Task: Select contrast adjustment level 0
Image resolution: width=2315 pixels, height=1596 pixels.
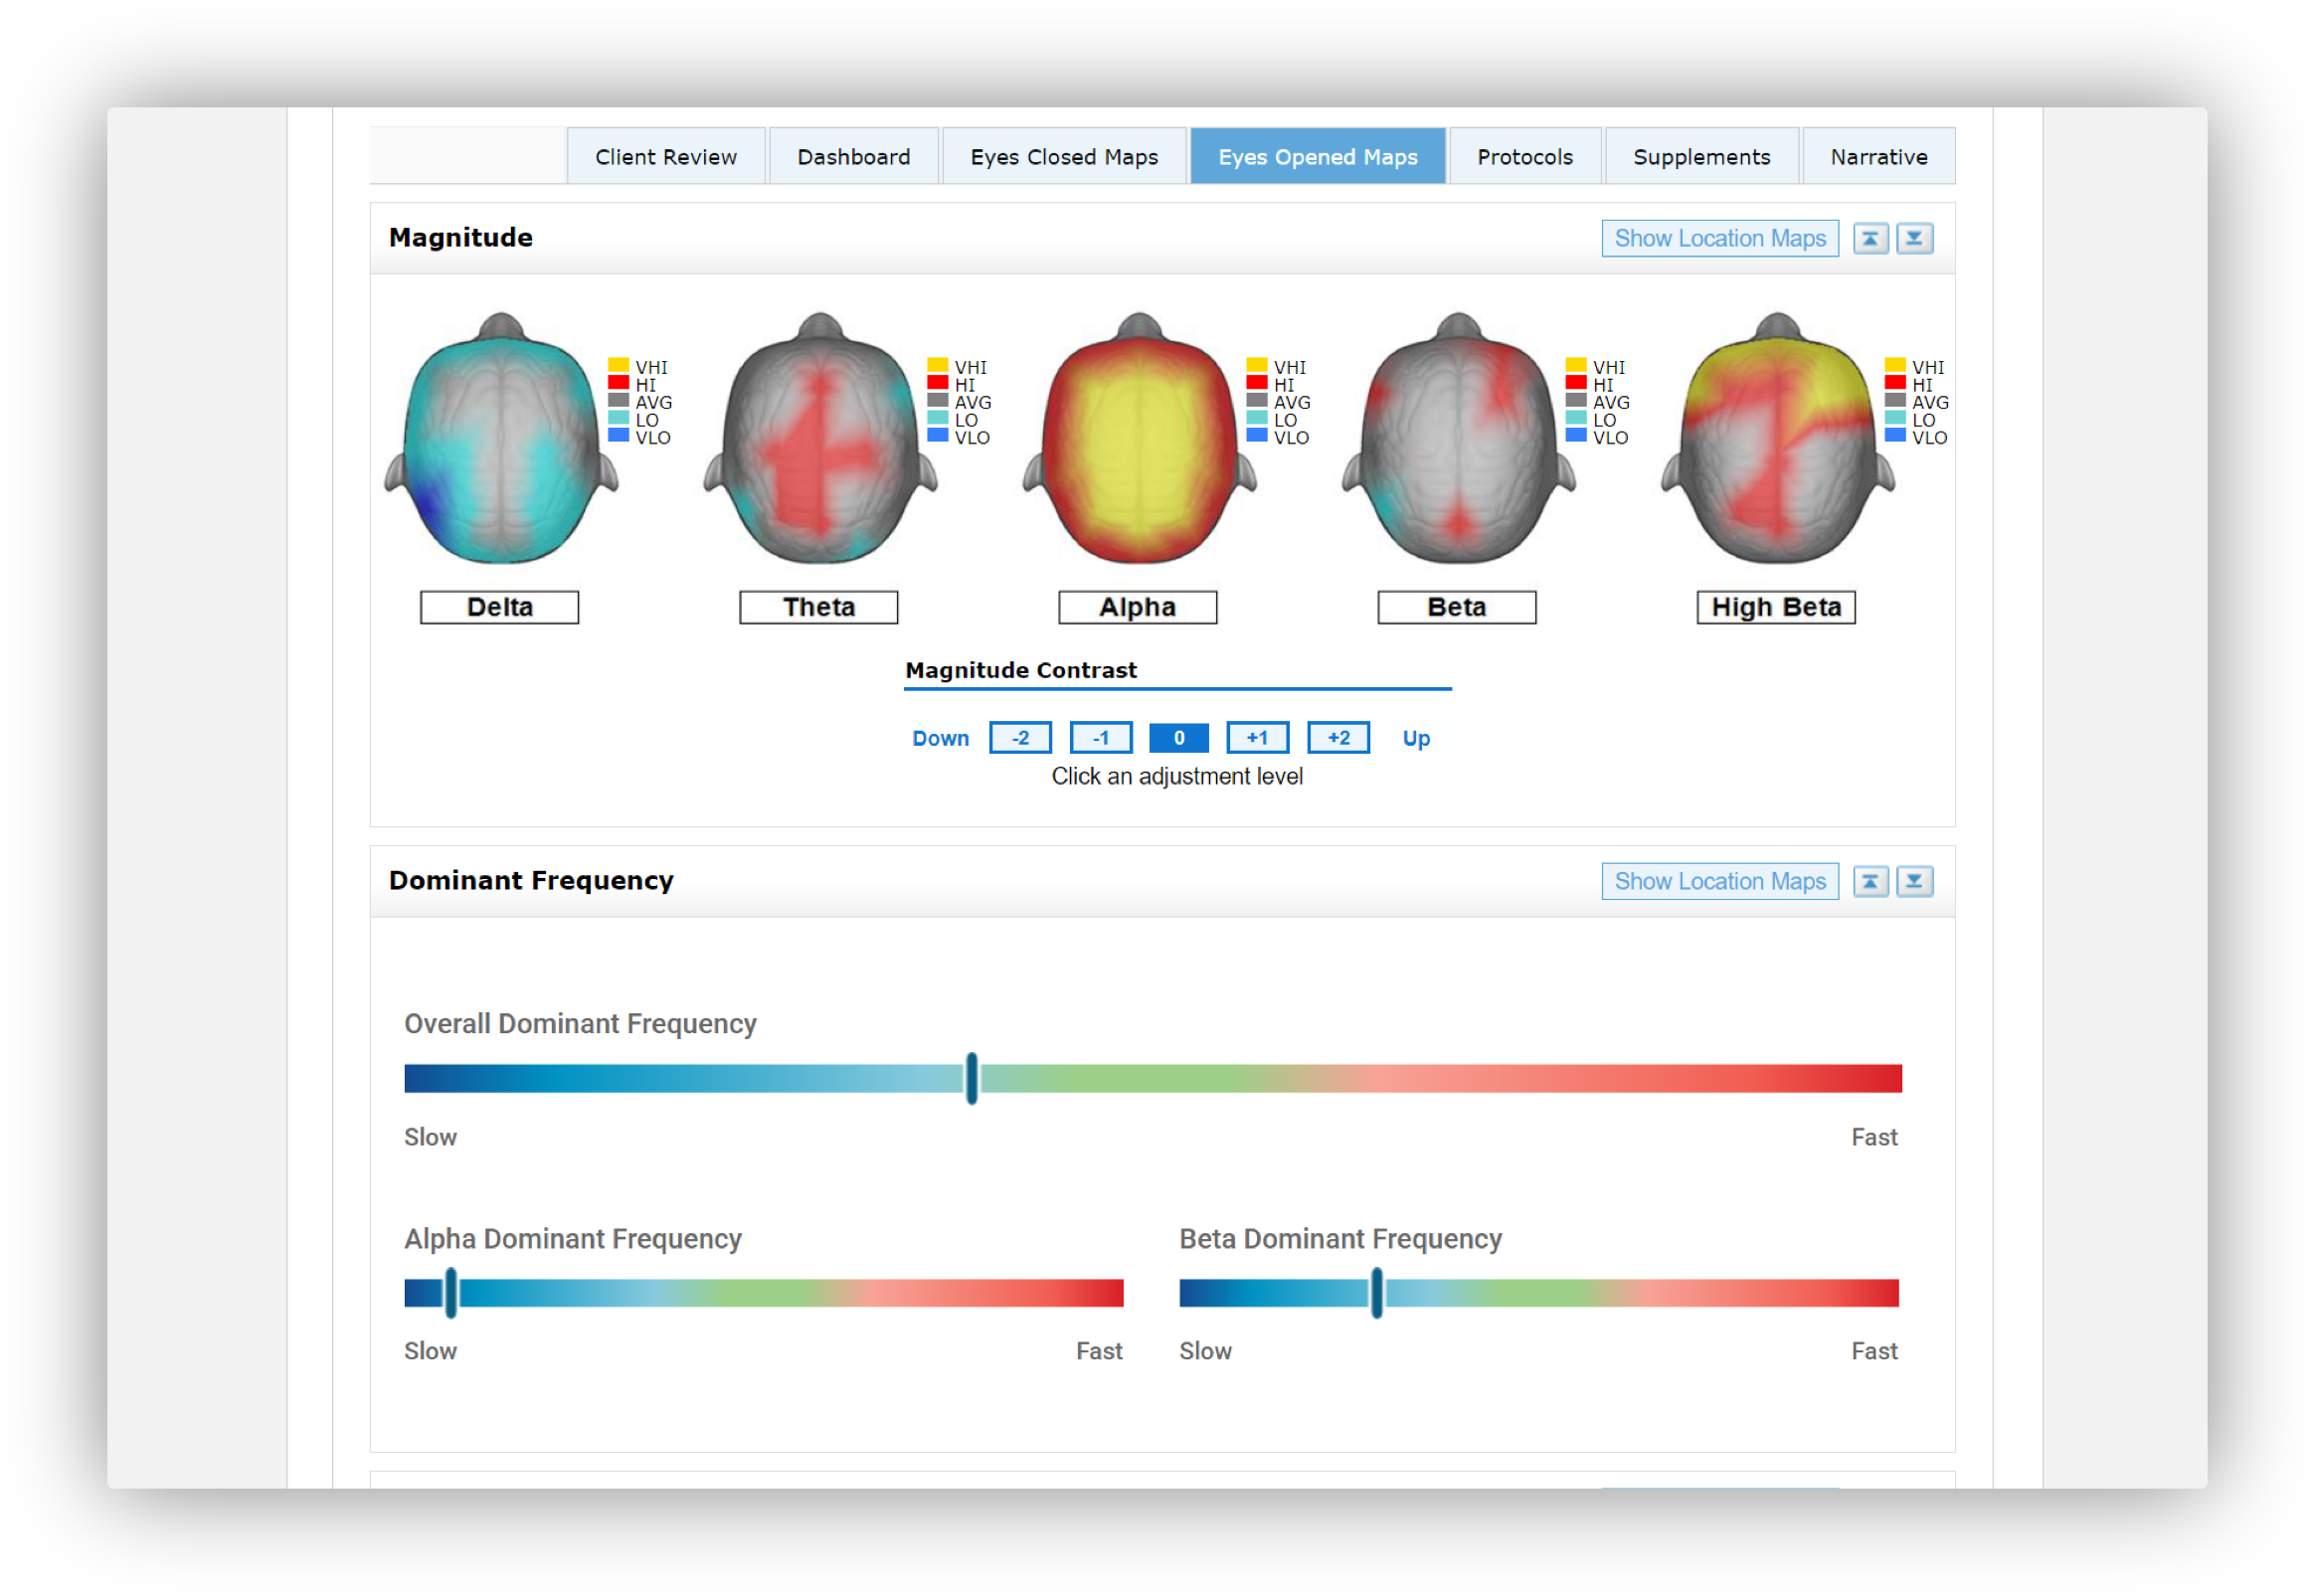Action: coord(1178,738)
